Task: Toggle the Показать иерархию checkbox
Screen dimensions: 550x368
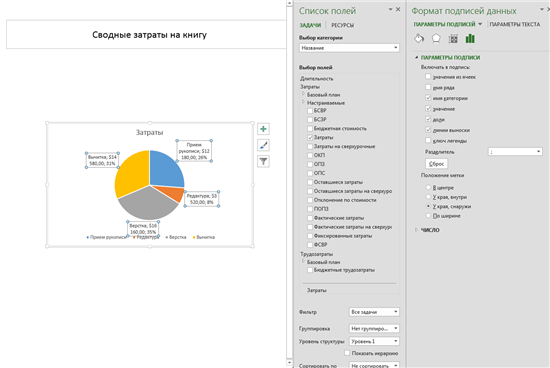Action: tap(347, 353)
